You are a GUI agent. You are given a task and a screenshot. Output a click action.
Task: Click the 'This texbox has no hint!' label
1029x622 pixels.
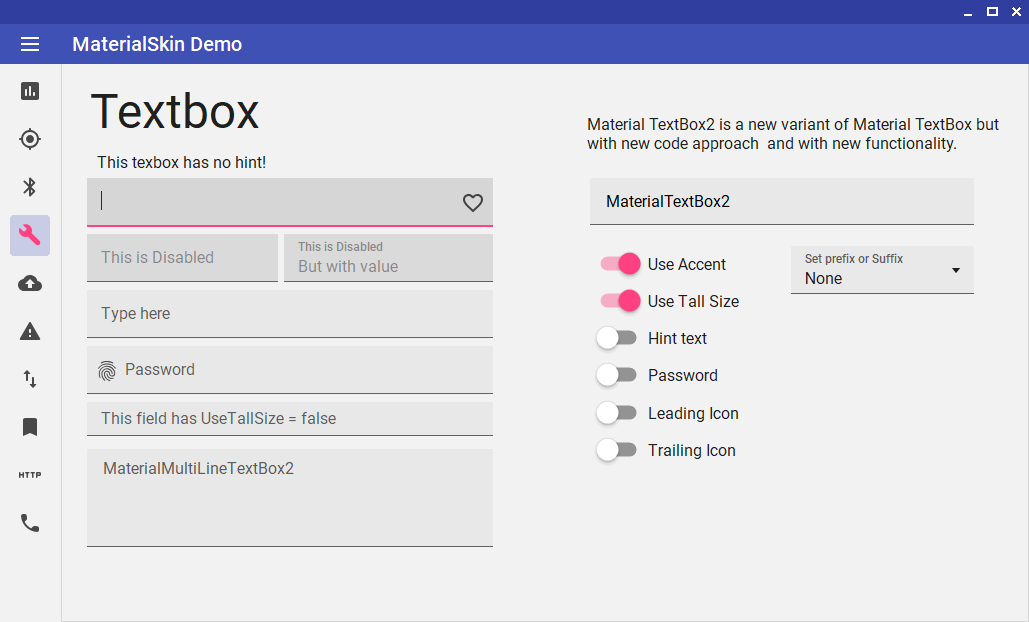click(x=182, y=163)
